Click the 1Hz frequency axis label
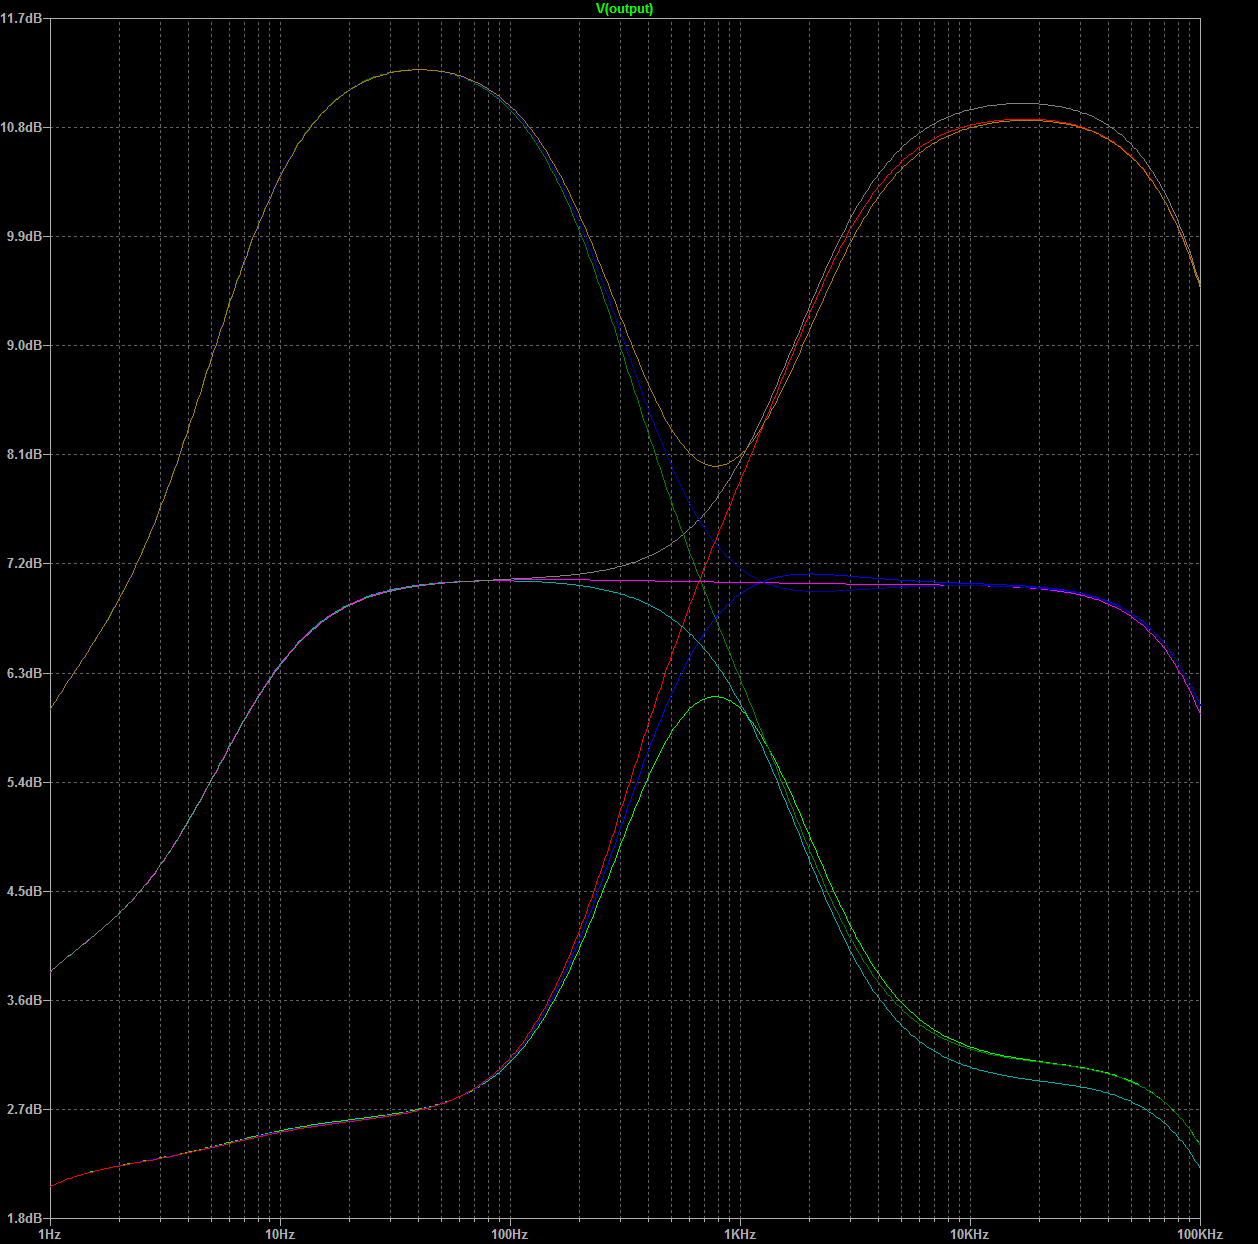Screen dimensions: 1258x1244 pyautogui.click(x=49, y=1235)
